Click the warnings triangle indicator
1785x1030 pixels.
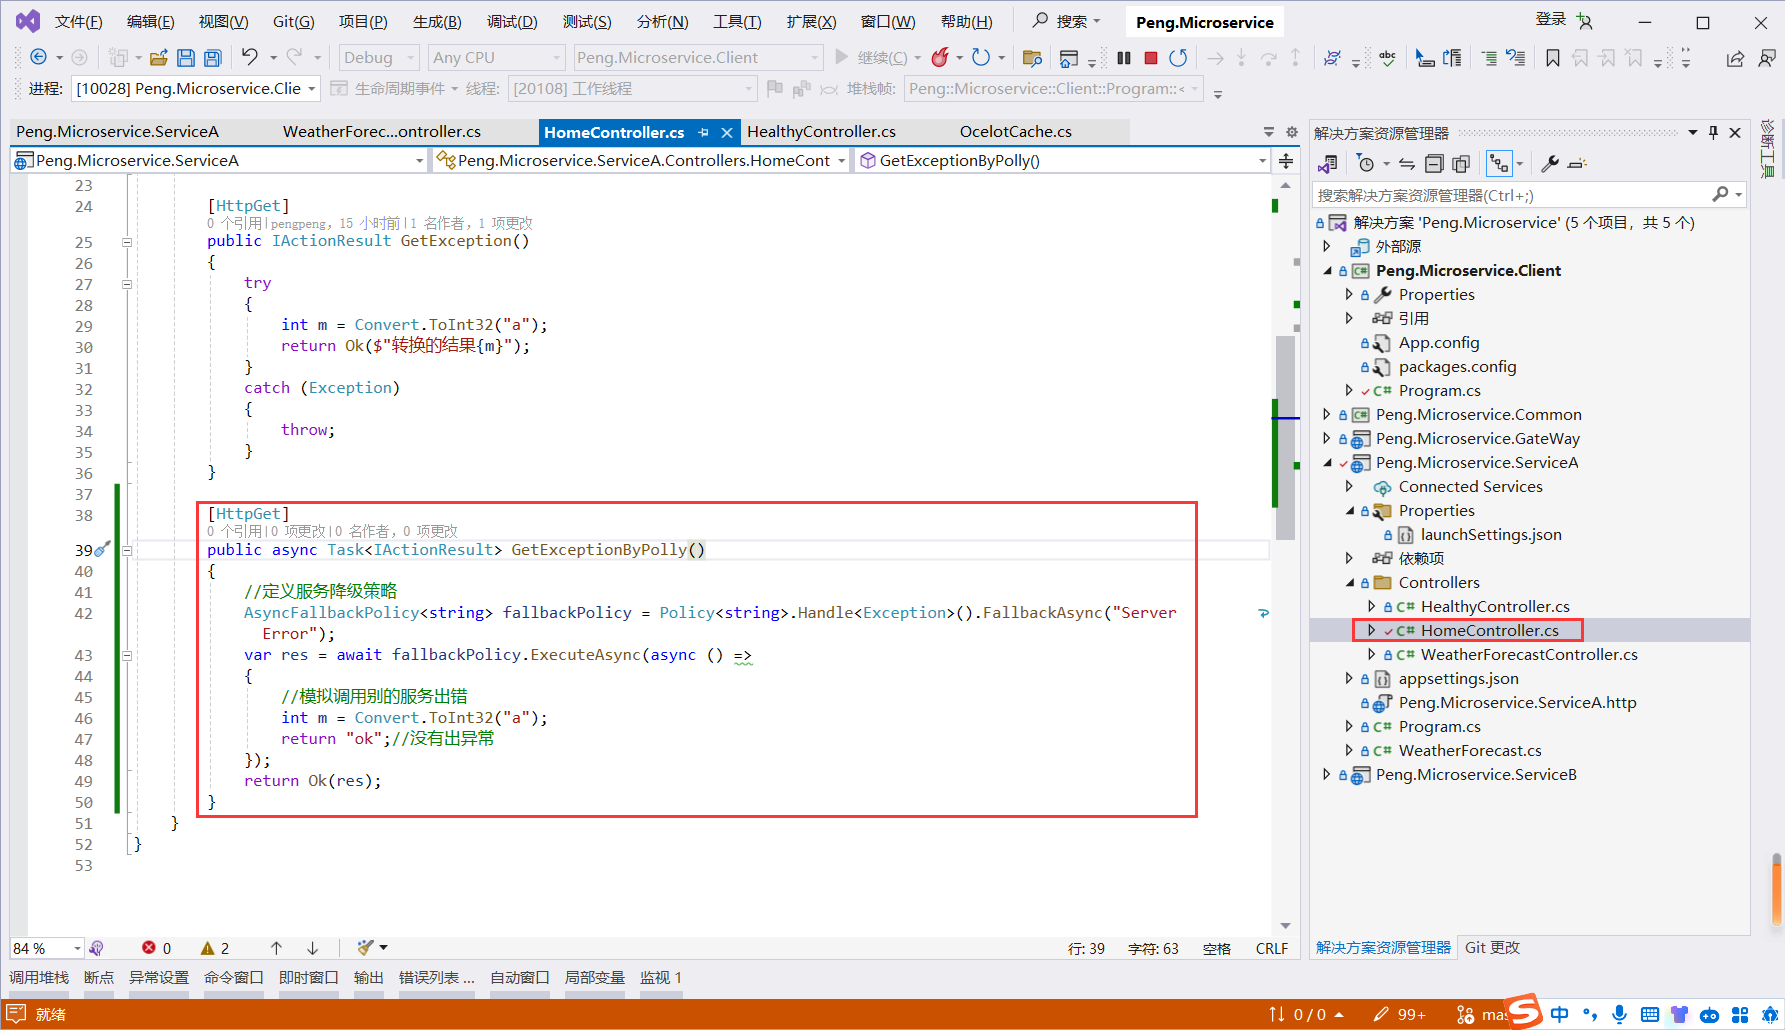[x=215, y=948]
